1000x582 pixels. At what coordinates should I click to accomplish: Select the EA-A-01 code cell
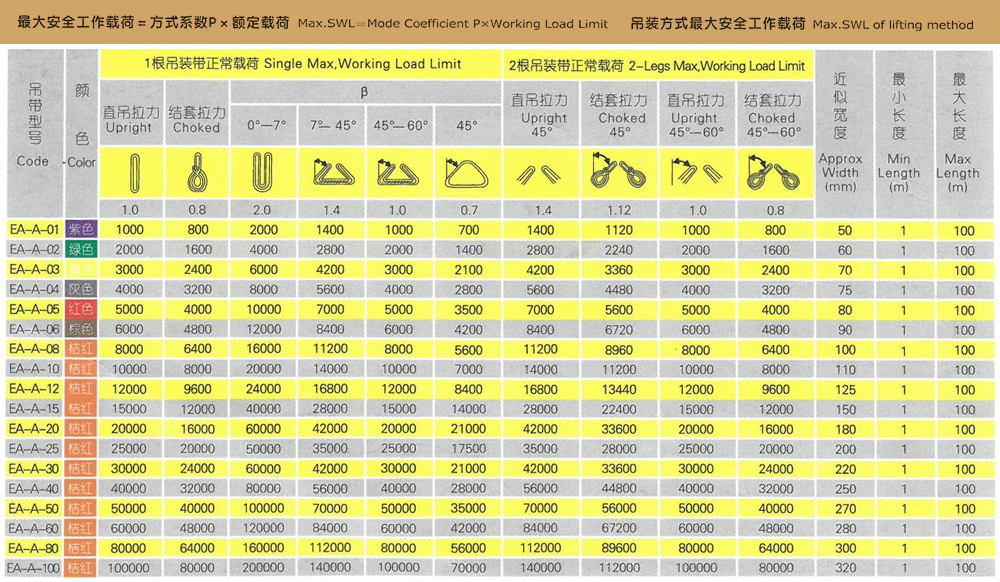click(x=35, y=230)
